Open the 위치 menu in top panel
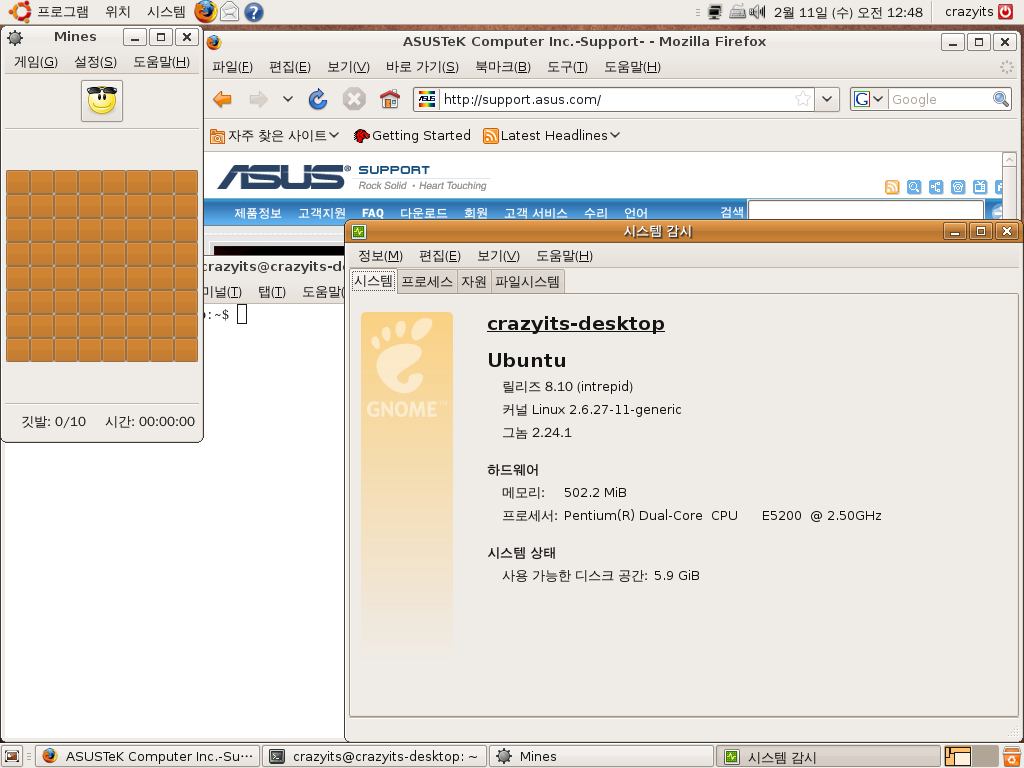This screenshot has width=1024, height=768. point(118,12)
